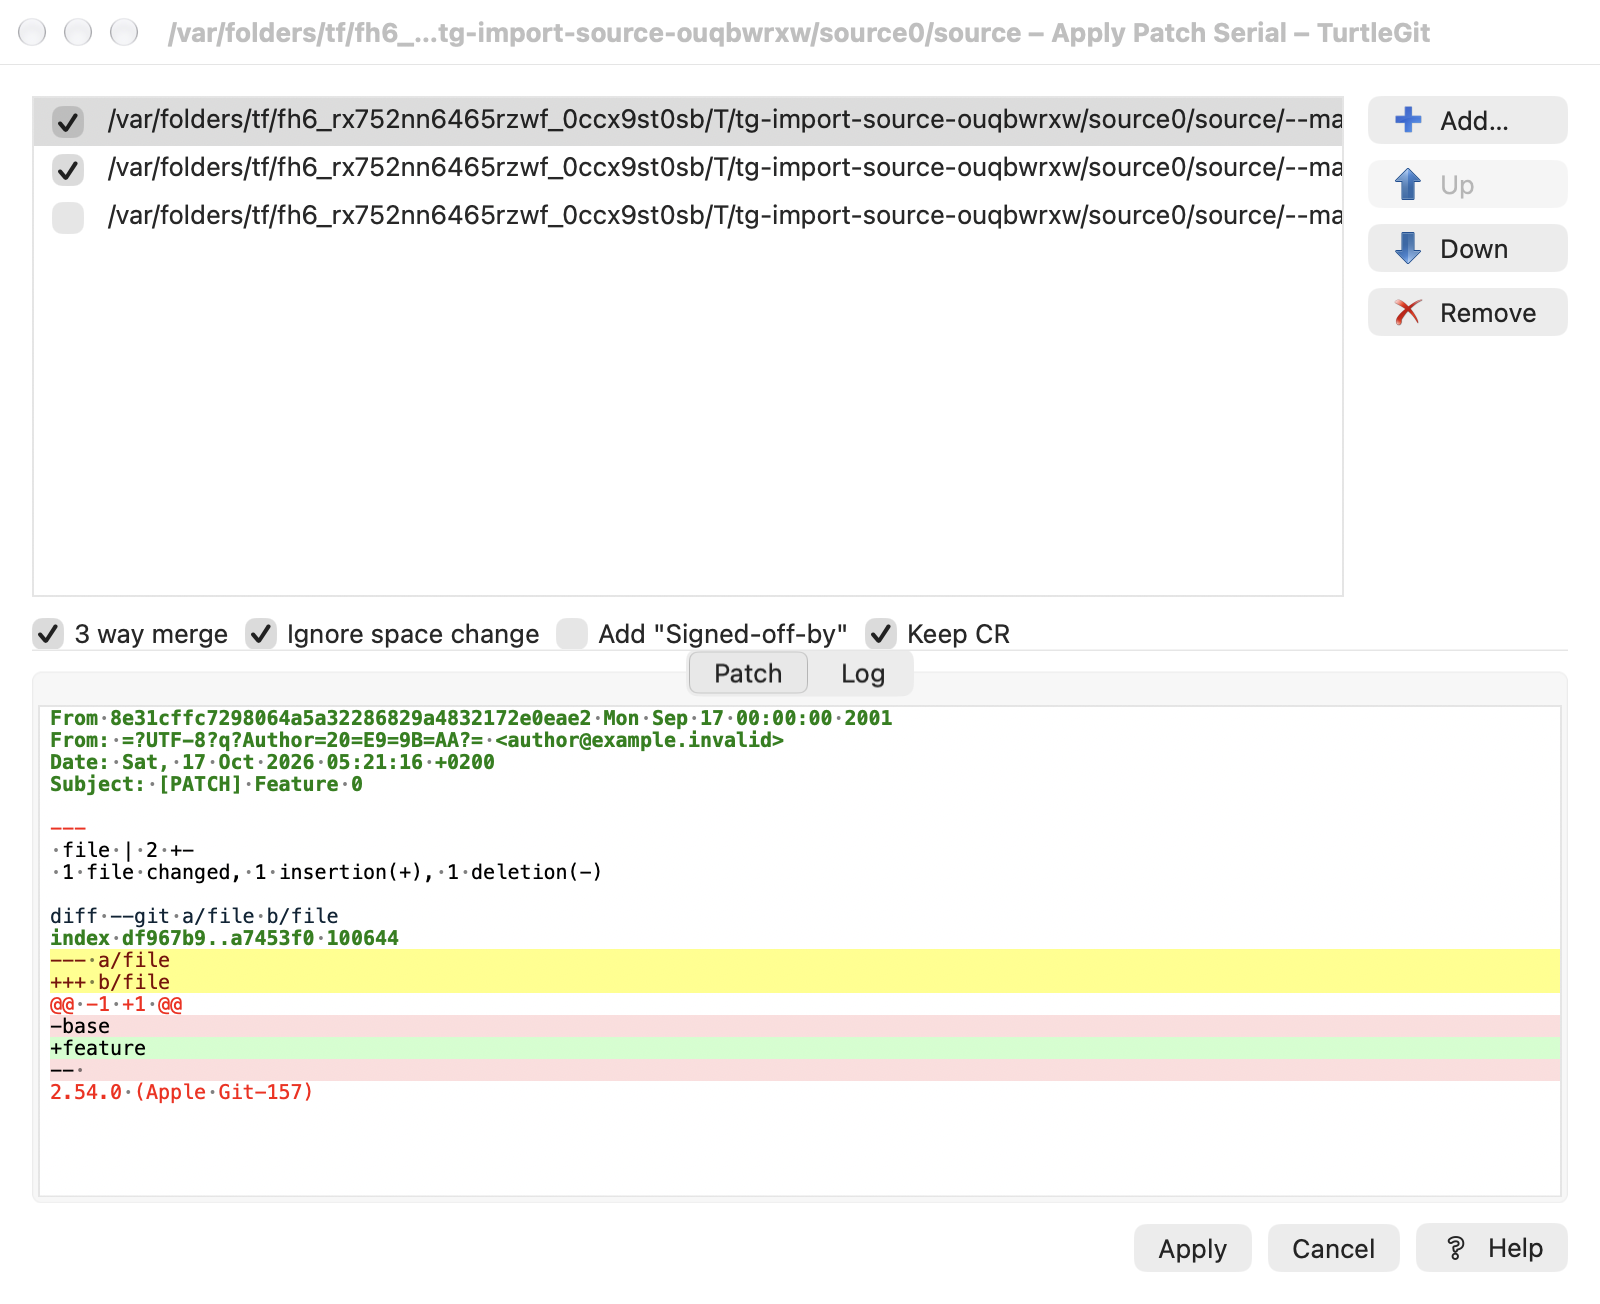The height and width of the screenshot is (1304, 1600).
Task: Click the Apply button
Action: click(x=1192, y=1248)
